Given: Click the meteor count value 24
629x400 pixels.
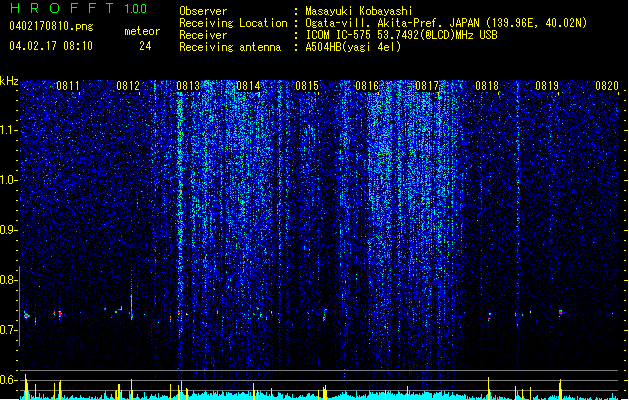Looking at the screenshot, I should click(145, 46).
